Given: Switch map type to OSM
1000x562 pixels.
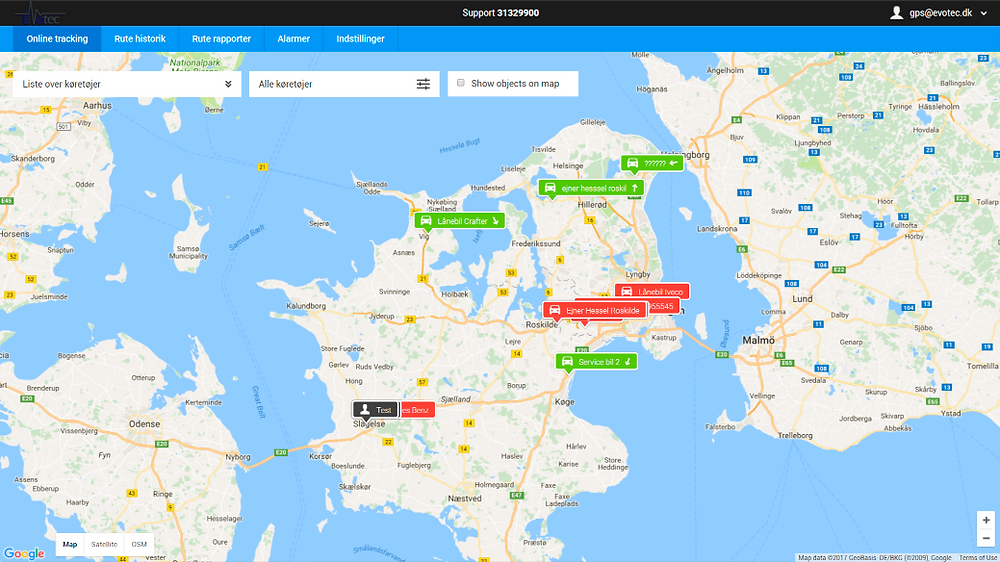Looking at the screenshot, I should (x=139, y=544).
